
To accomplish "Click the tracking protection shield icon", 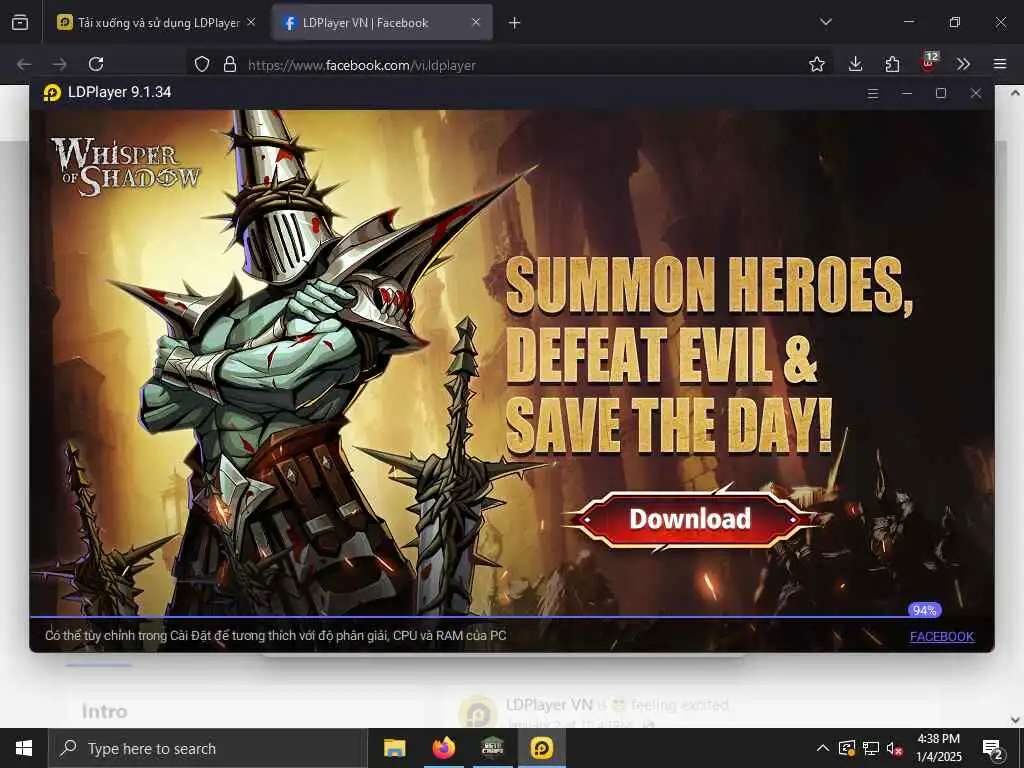I will (202, 64).
